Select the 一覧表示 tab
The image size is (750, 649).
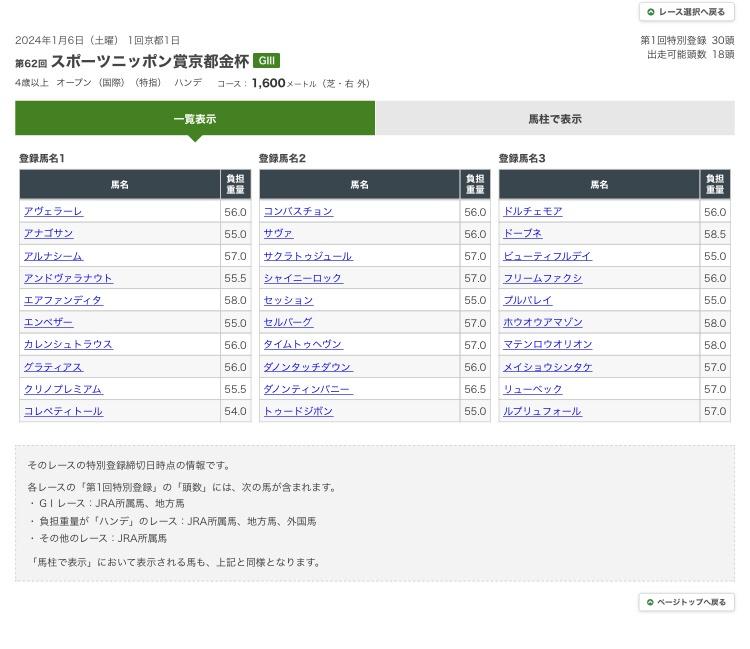(x=195, y=119)
